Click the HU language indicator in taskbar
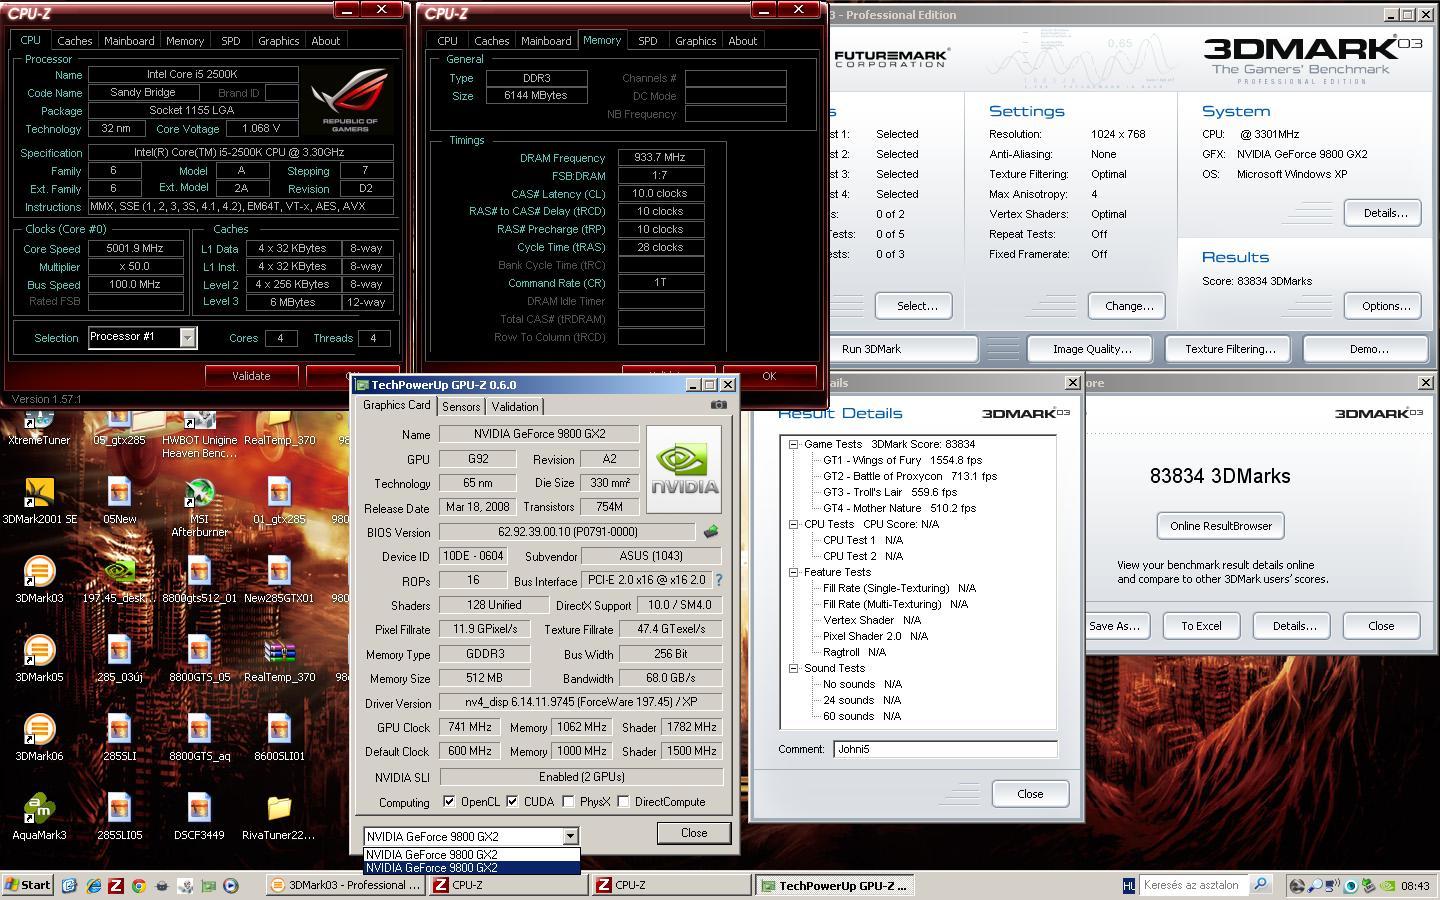The width and height of the screenshot is (1440, 900). [x=1129, y=885]
